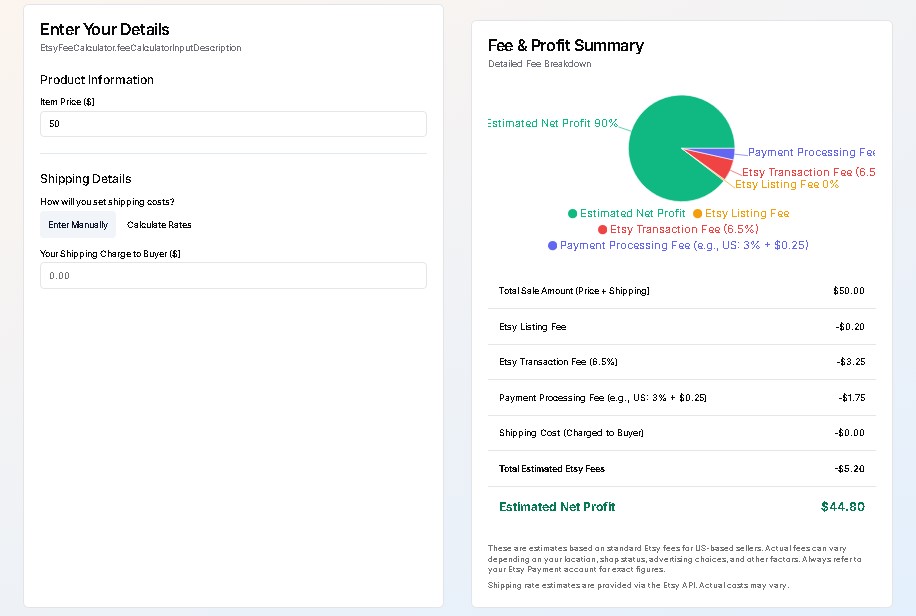Click orange Etsy Listing Fee legend dot
The image size is (916, 616).
[698, 213]
